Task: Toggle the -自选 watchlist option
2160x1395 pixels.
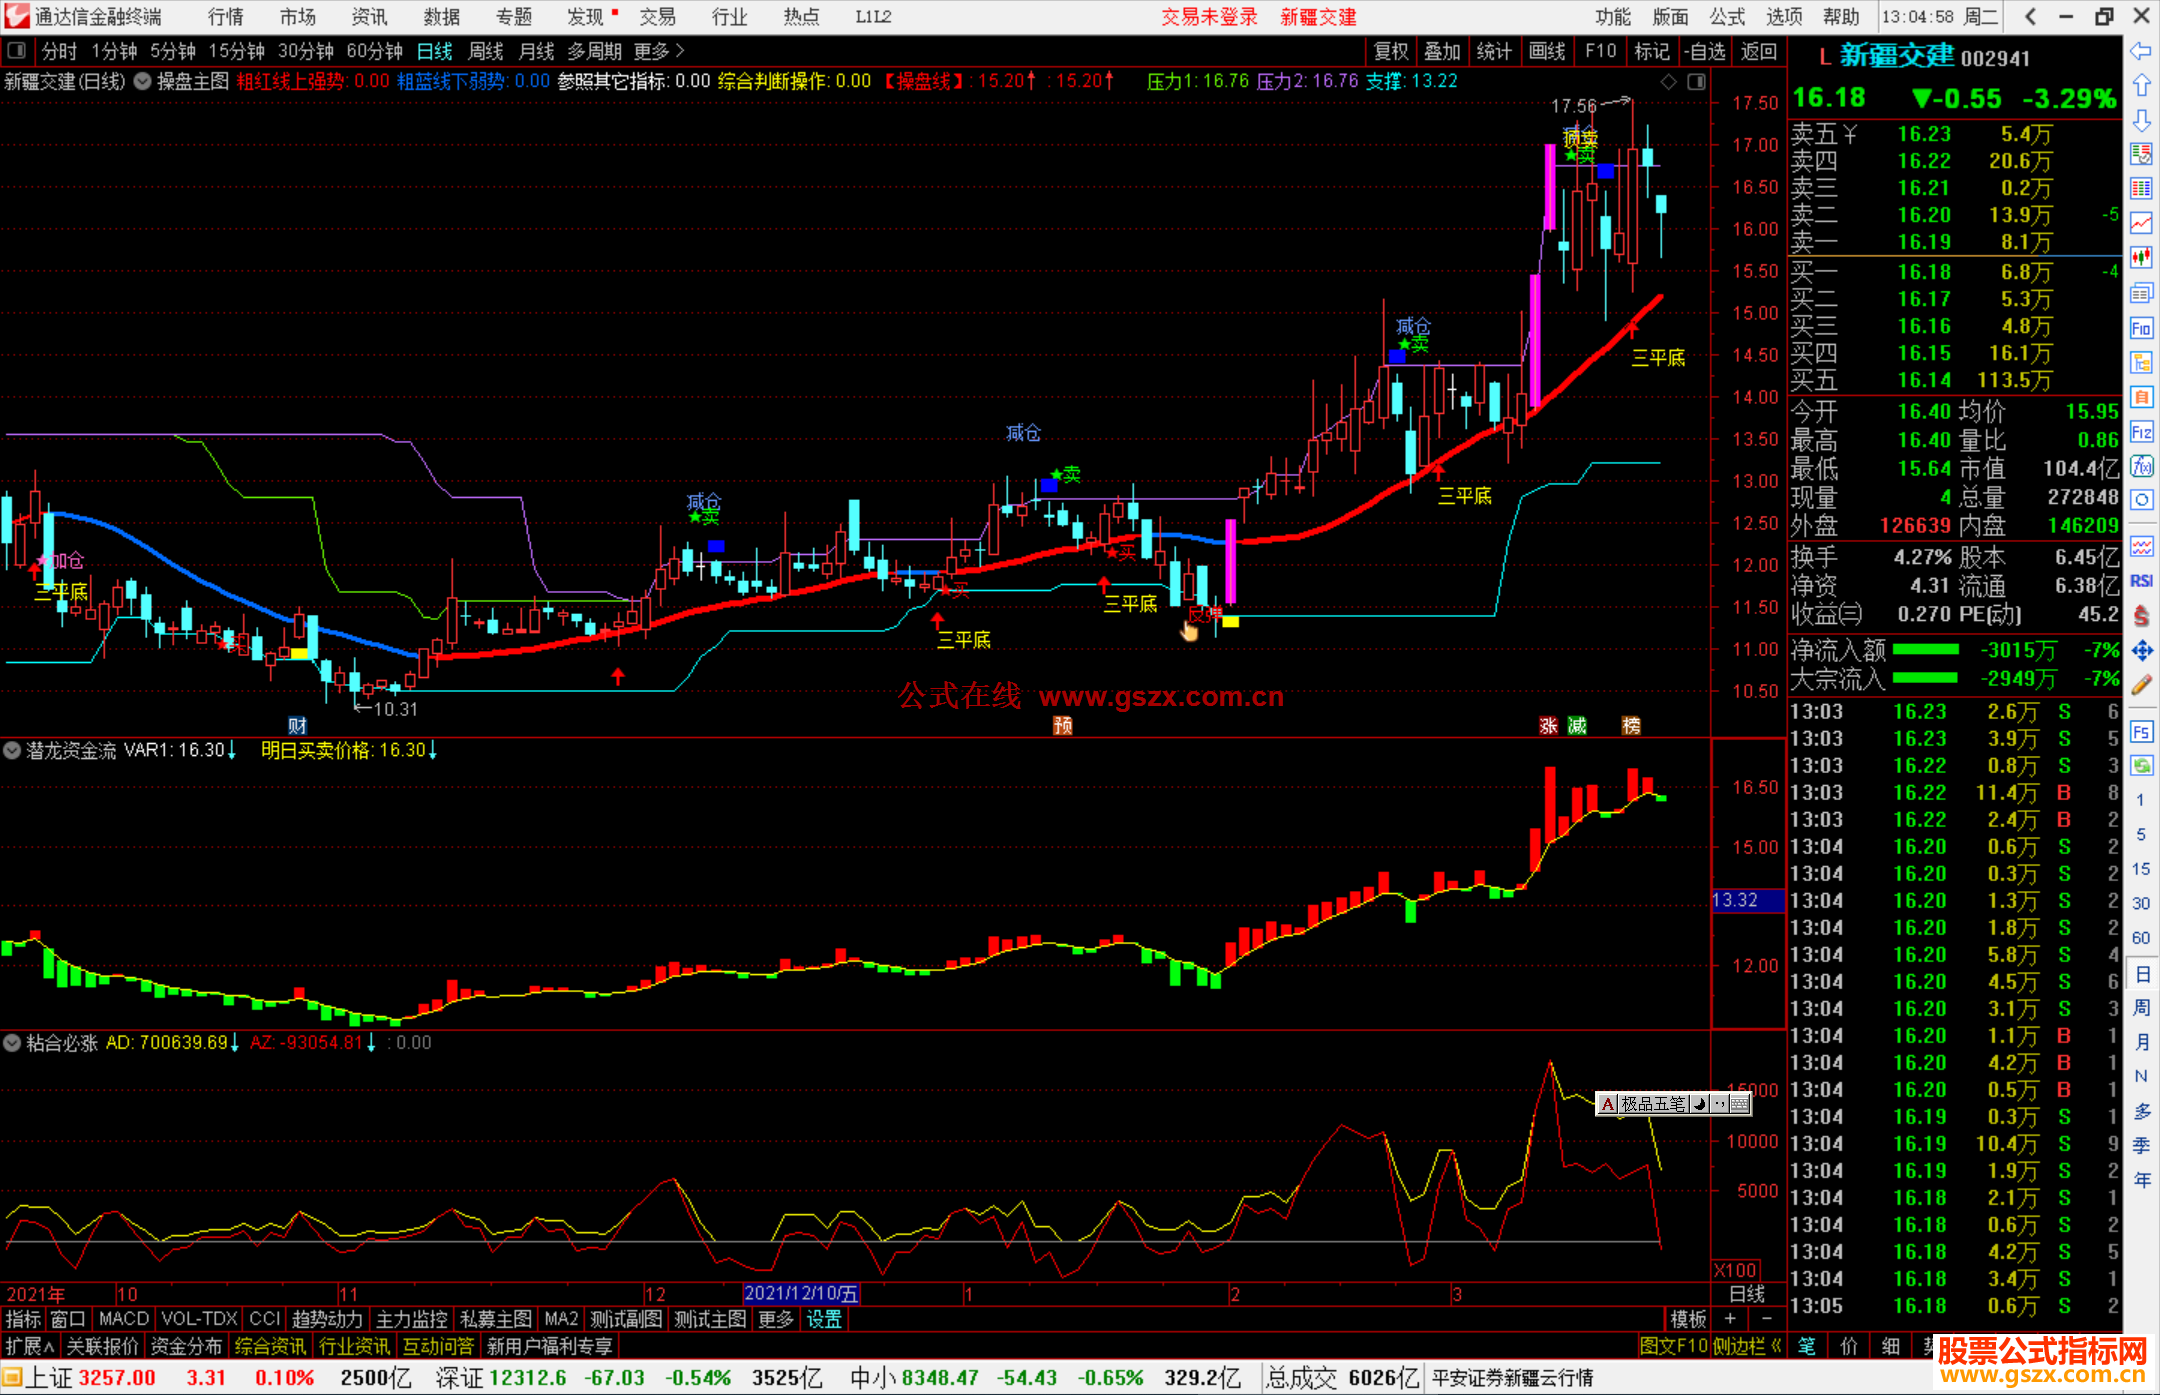Action: [x=1705, y=51]
